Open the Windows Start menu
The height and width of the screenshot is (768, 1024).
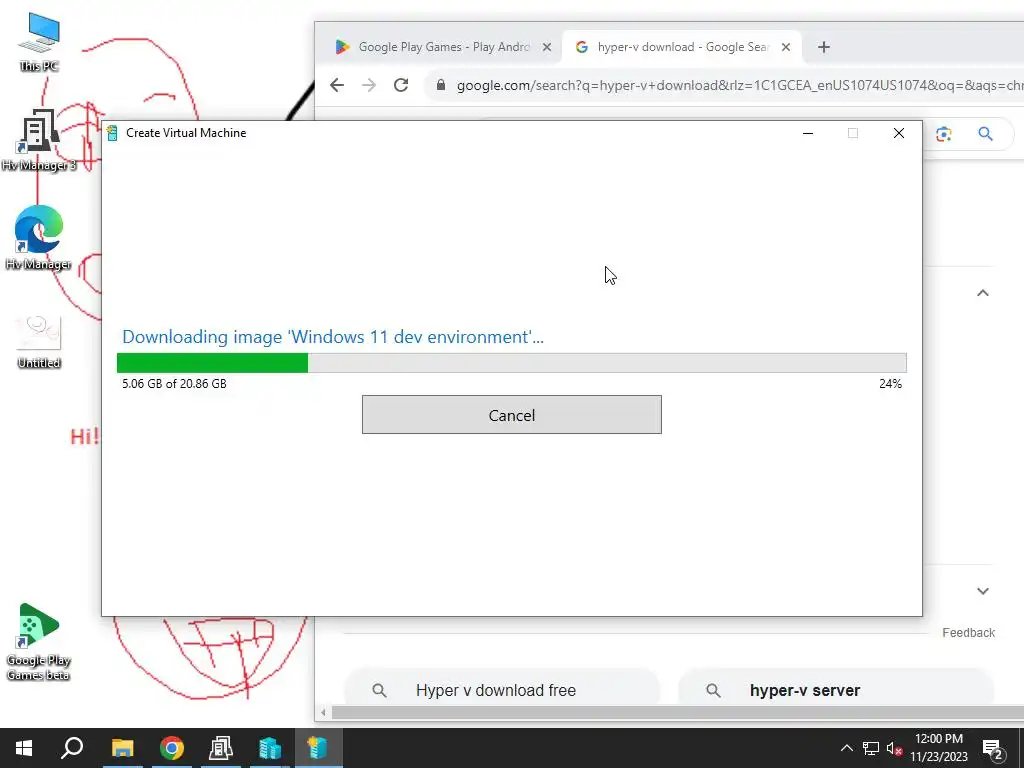pyautogui.click(x=24, y=748)
